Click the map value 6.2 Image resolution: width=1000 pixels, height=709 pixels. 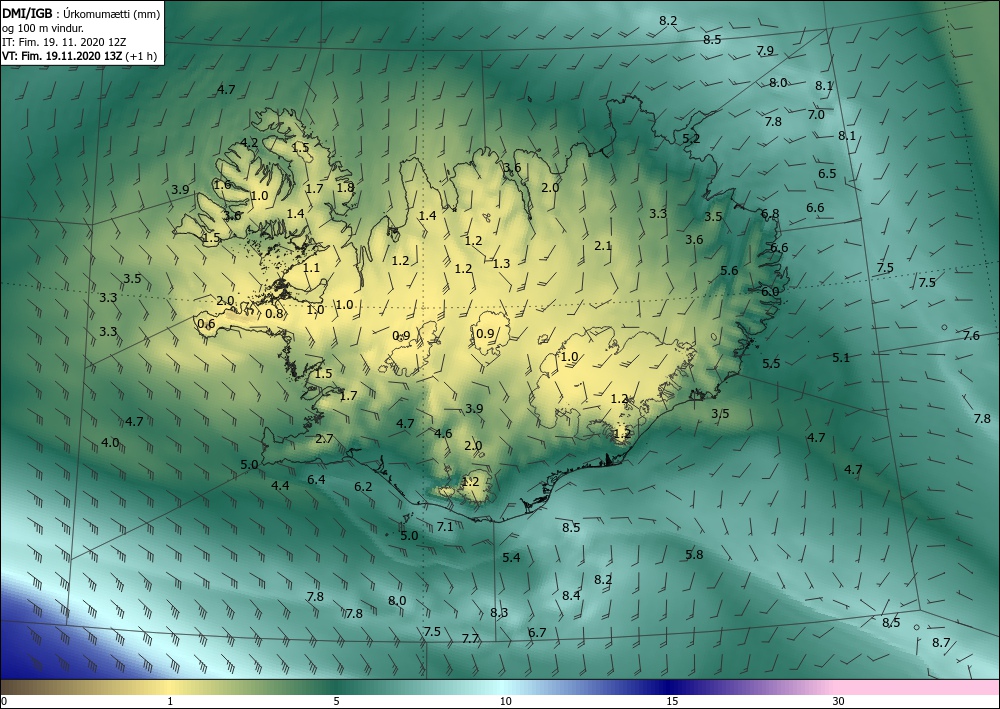tap(362, 486)
